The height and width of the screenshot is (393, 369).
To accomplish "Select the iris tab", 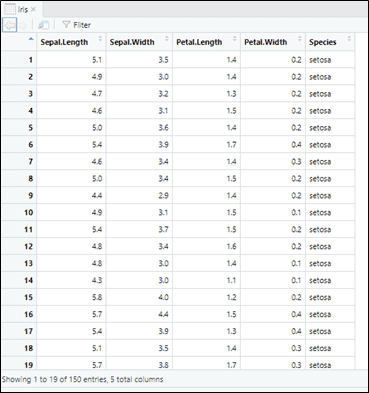I will pyautogui.click(x=21, y=10).
